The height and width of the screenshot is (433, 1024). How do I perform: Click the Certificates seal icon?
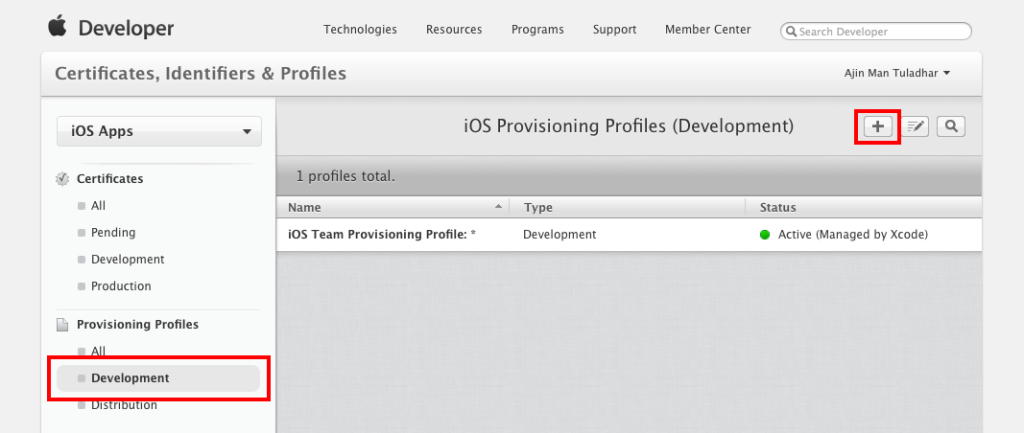pos(63,179)
